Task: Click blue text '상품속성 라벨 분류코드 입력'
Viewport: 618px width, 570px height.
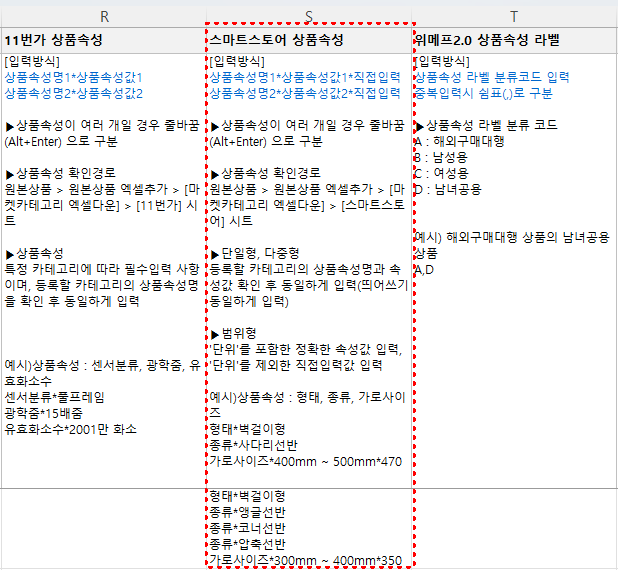Action: [492, 78]
